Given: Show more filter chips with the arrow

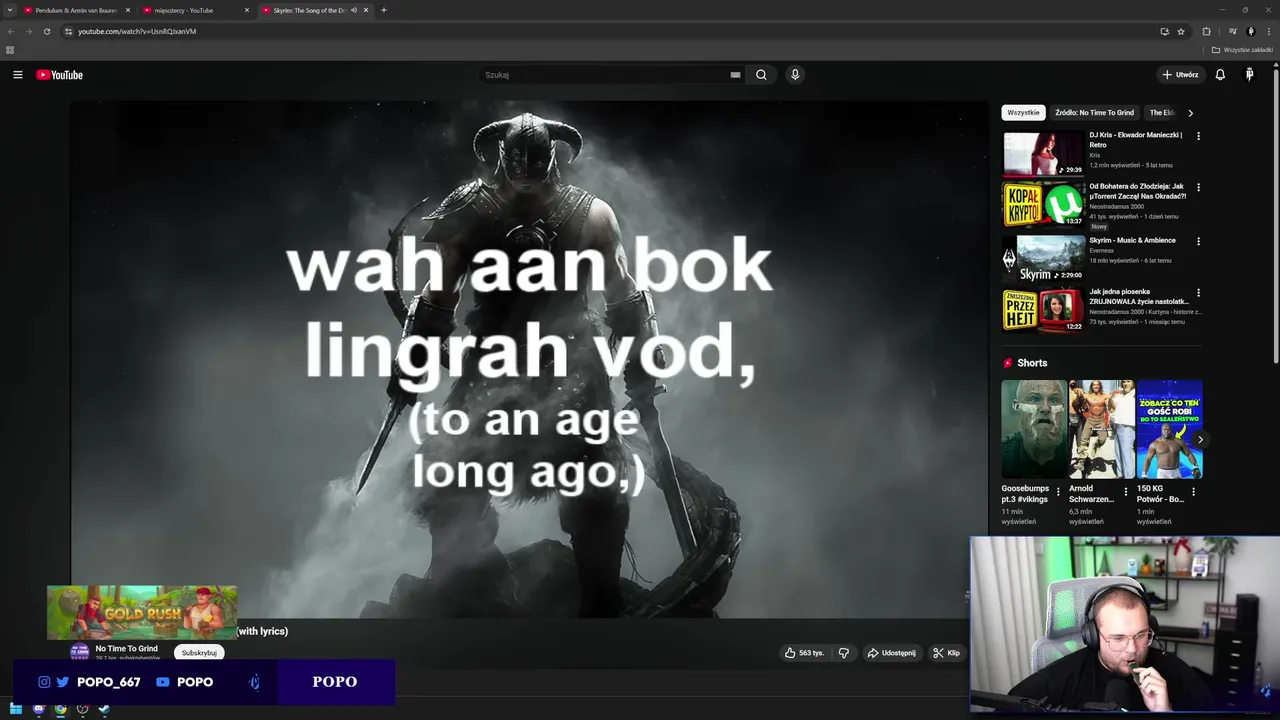Looking at the screenshot, I should 1190,113.
